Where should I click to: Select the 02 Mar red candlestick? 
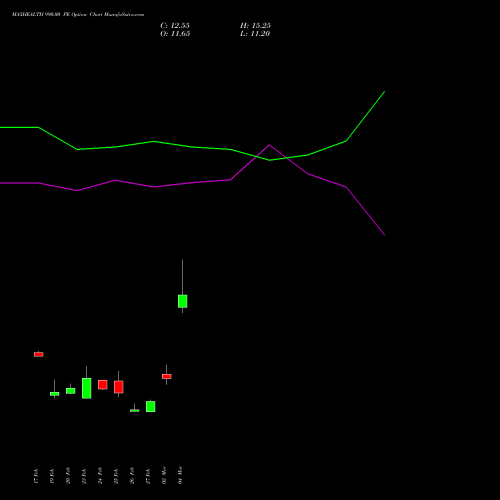pos(167,376)
